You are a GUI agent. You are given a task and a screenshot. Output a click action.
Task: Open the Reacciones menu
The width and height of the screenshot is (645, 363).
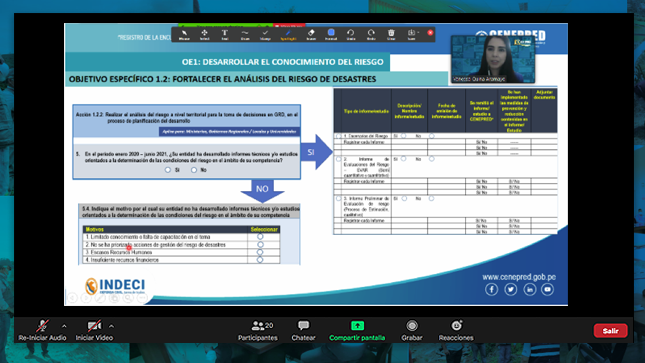coord(456,330)
